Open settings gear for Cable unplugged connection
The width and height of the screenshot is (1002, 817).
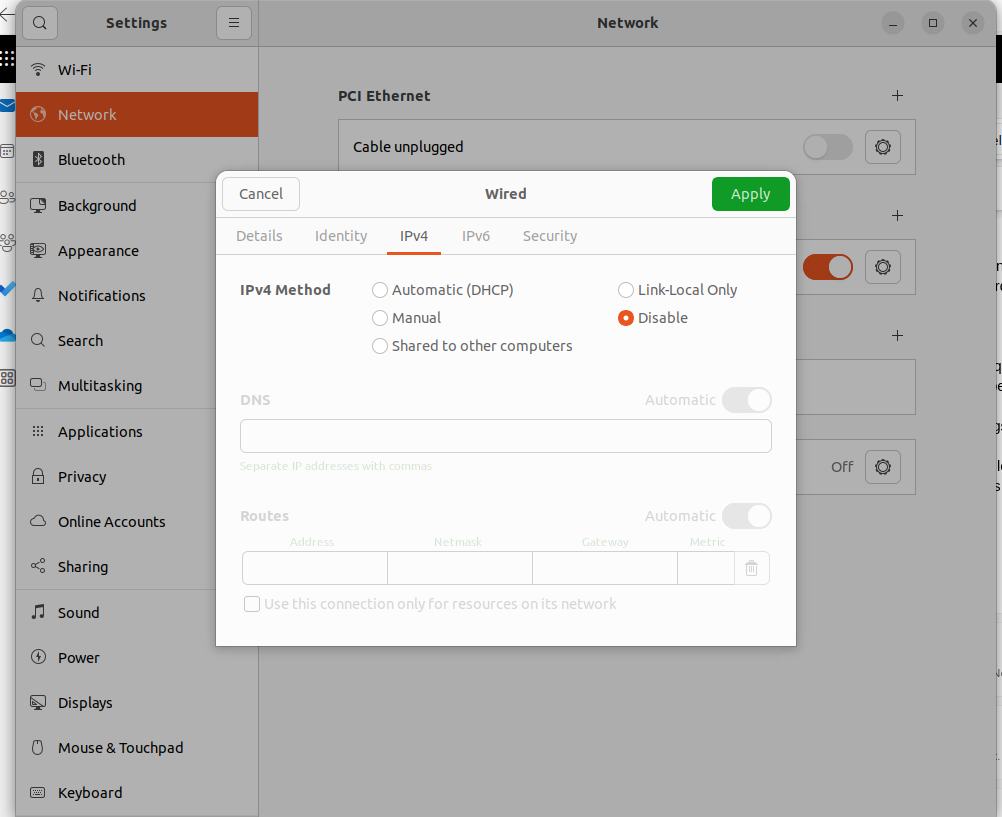[x=882, y=147]
